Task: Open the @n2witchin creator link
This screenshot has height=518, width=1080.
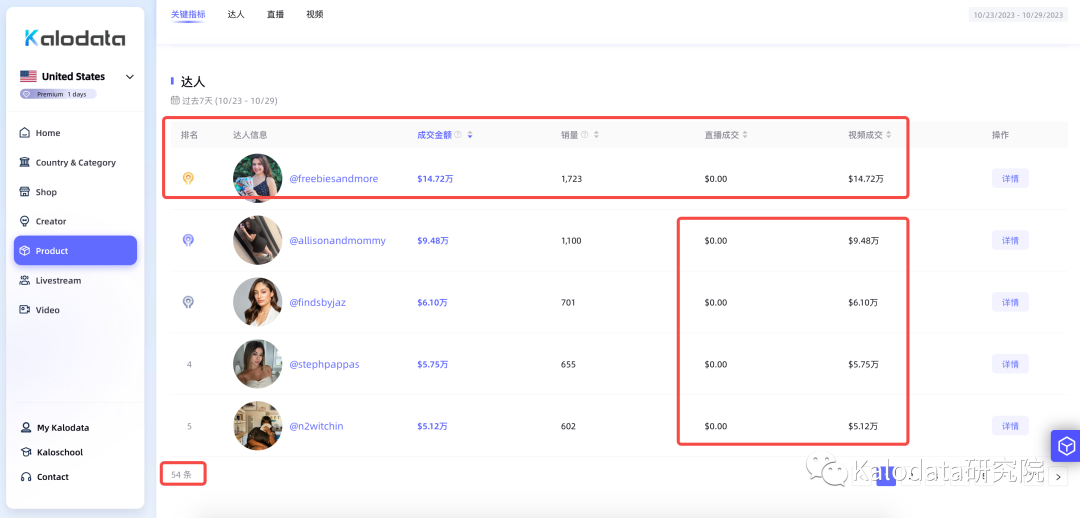Action: pyautogui.click(x=316, y=426)
